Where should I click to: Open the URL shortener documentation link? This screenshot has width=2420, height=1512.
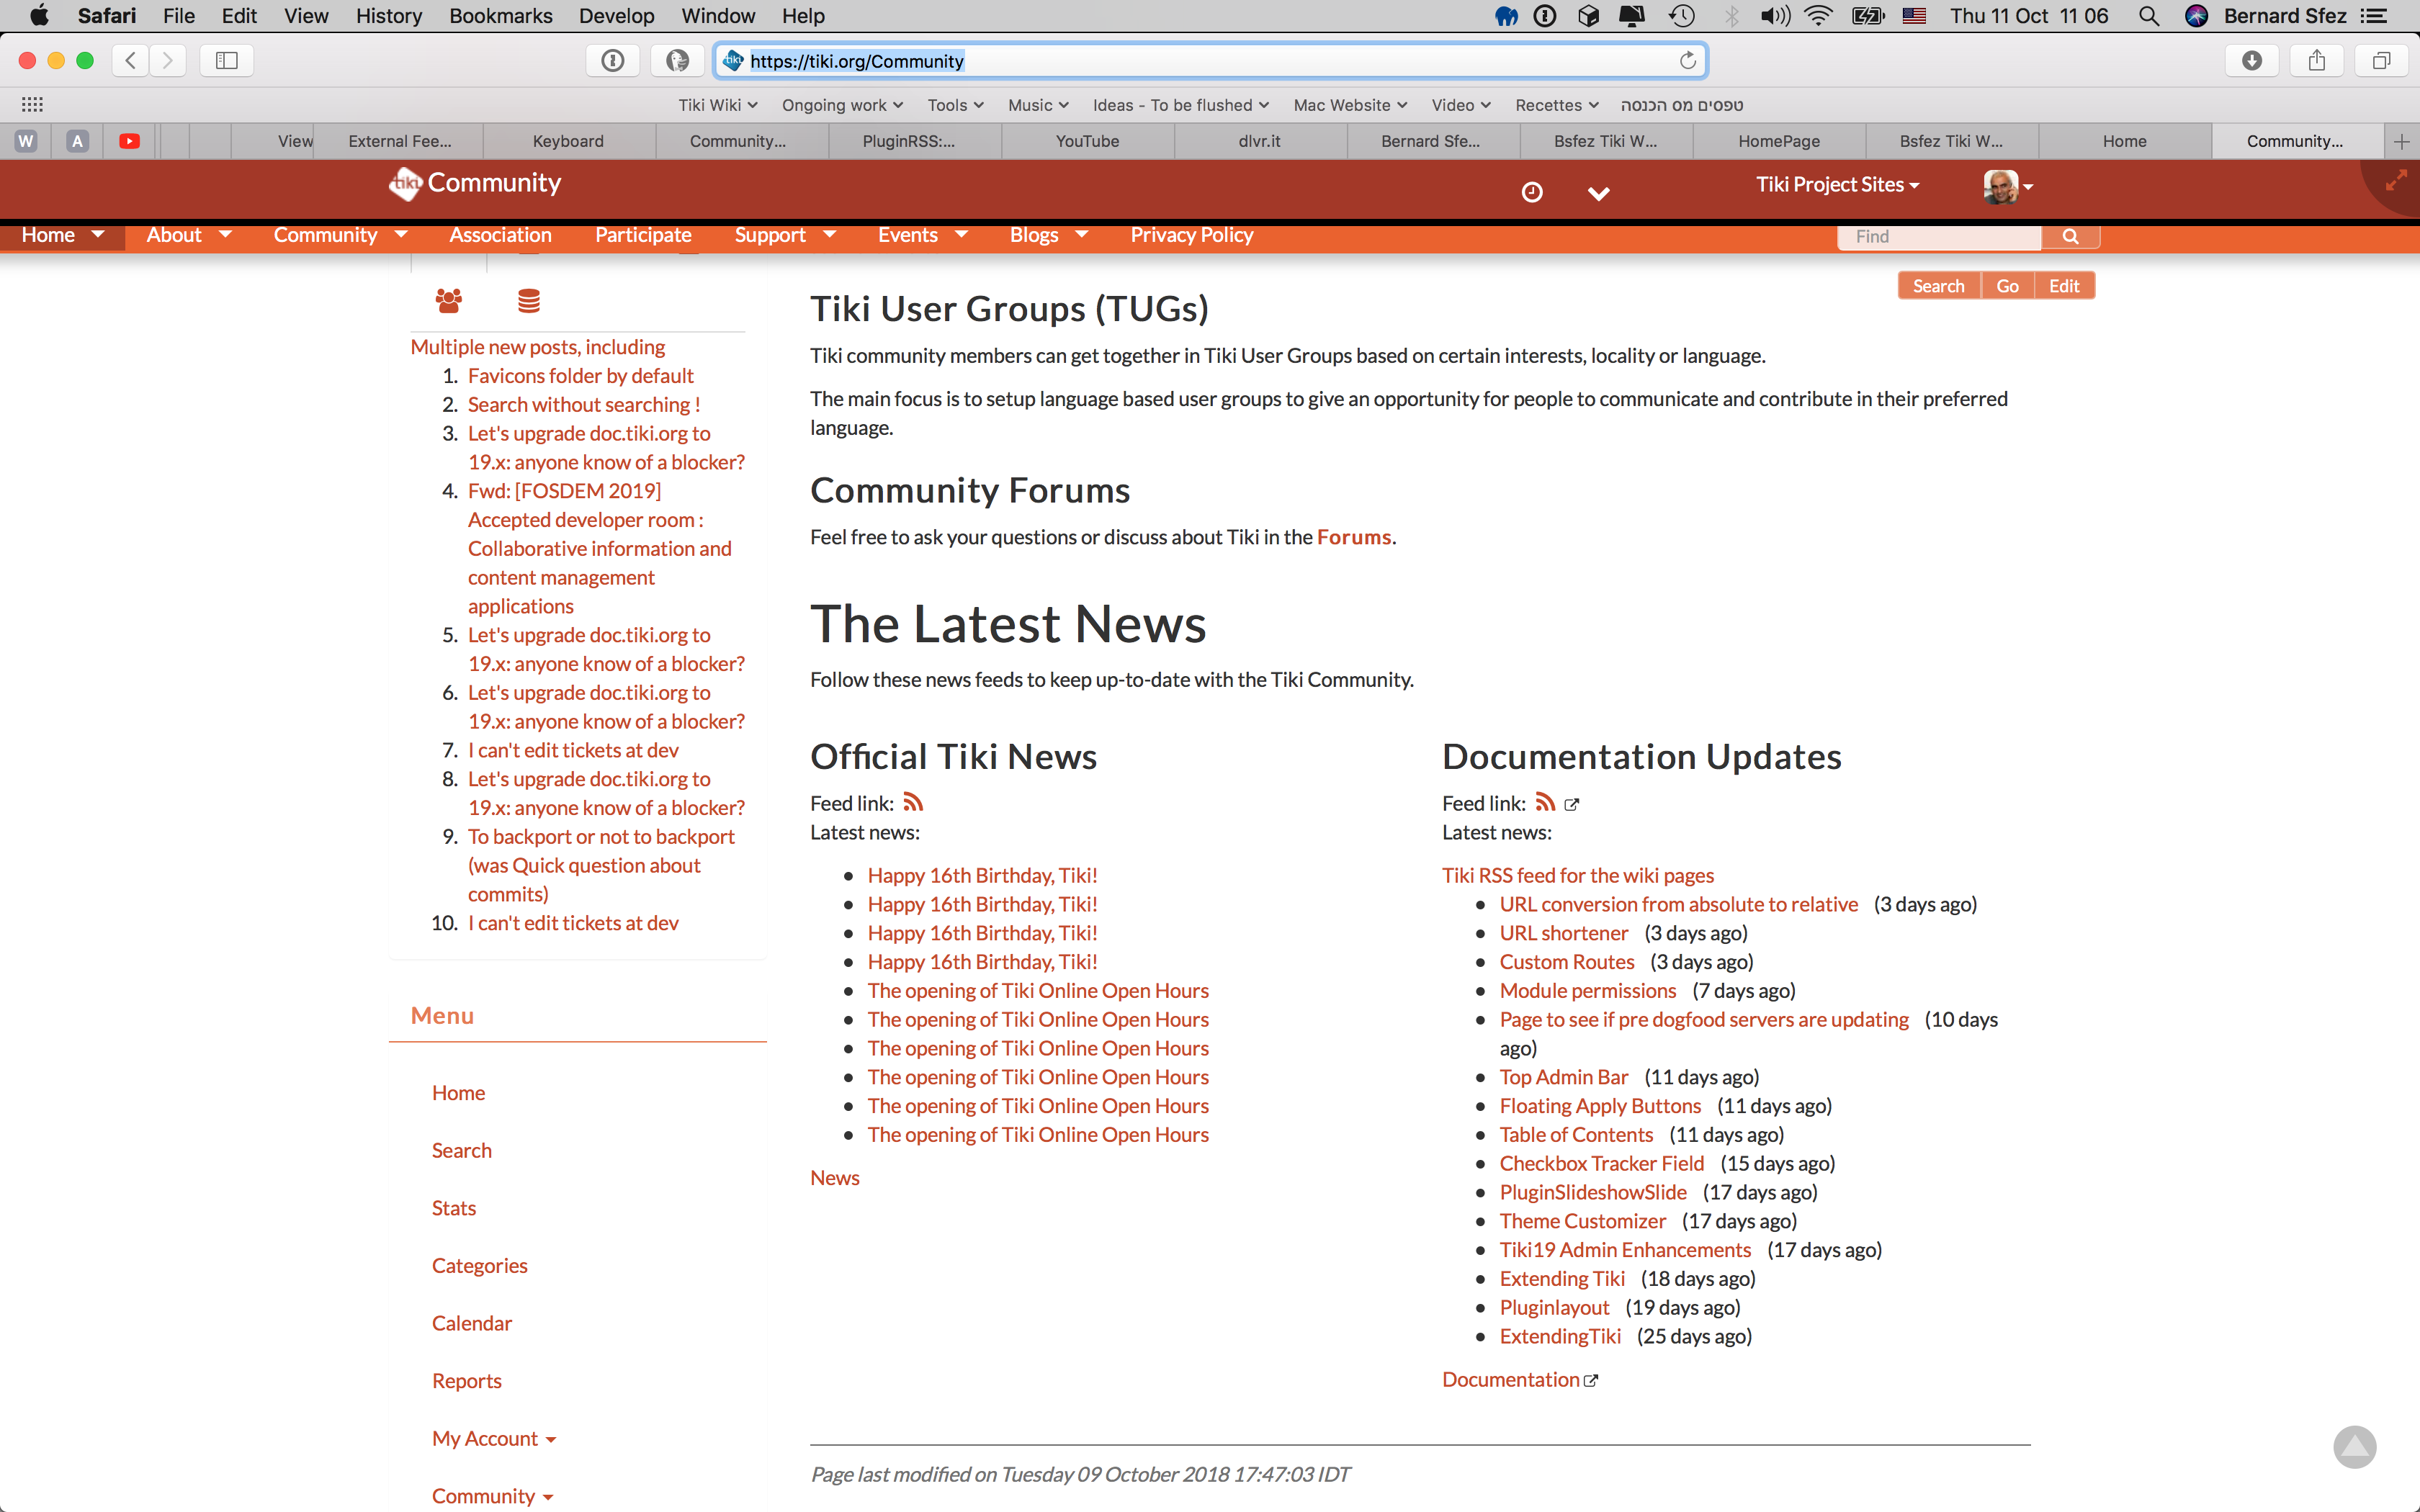1563,933
